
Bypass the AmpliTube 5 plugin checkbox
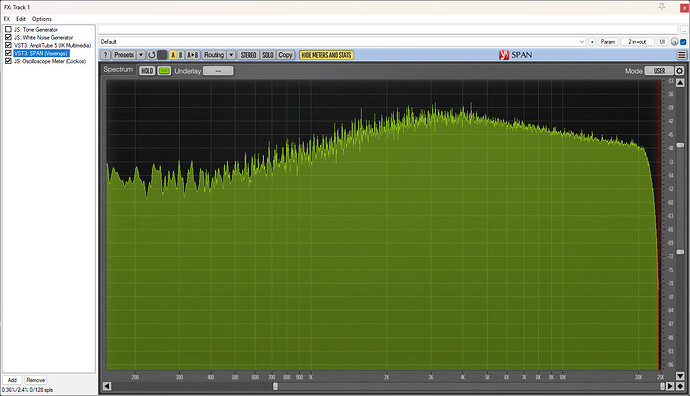8,45
